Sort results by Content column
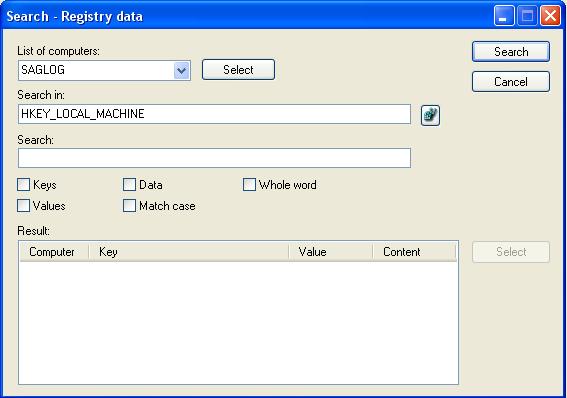 (x=414, y=252)
